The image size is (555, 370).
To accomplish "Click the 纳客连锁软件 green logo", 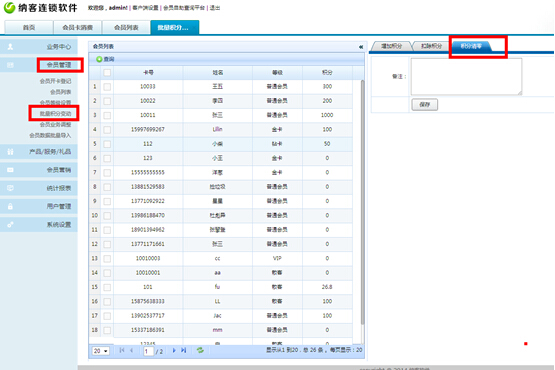I will (10, 7).
